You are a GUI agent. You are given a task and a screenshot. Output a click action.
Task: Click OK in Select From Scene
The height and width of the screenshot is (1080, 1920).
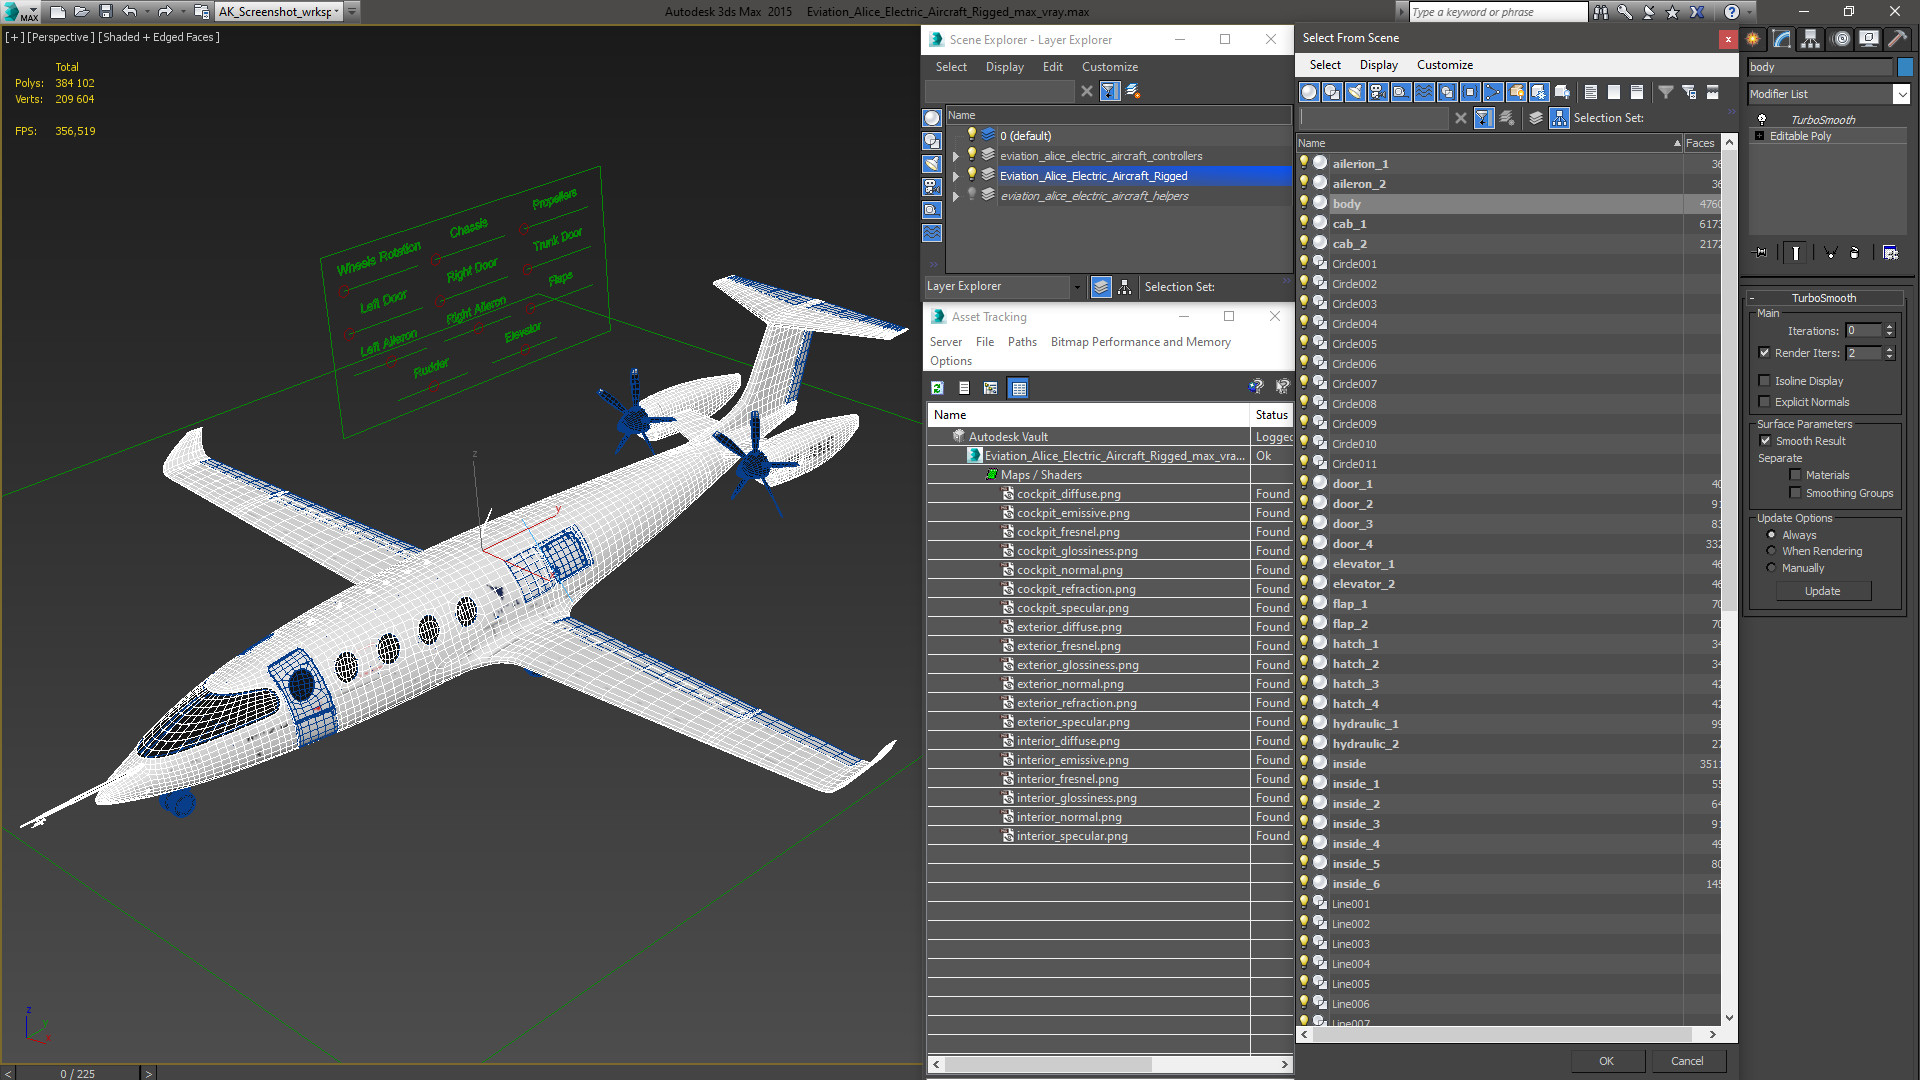pyautogui.click(x=1606, y=1061)
